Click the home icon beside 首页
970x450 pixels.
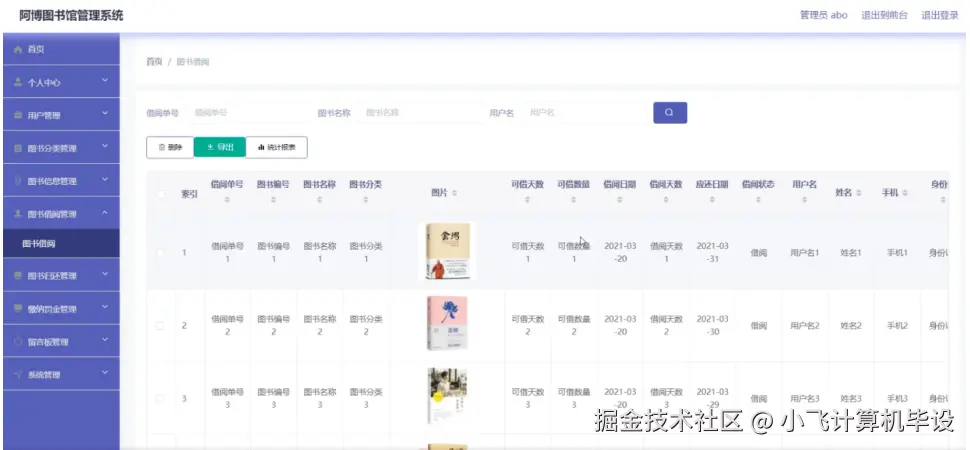coord(18,50)
